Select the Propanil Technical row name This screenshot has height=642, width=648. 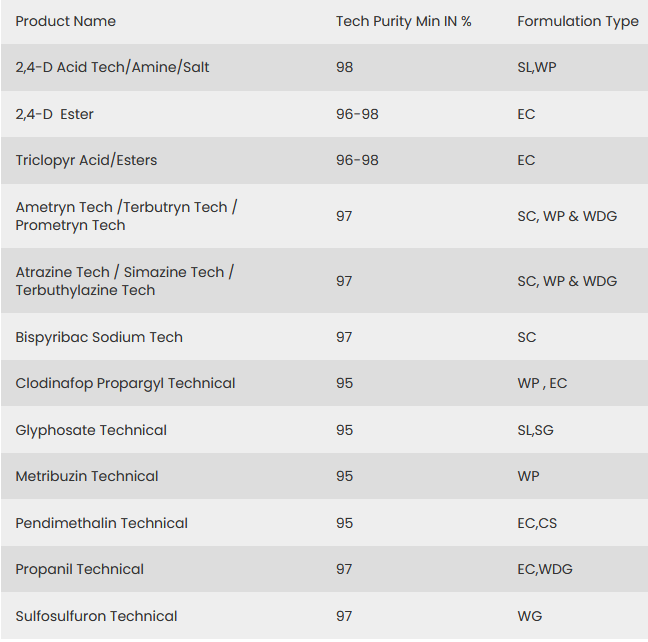pyautogui.click(x=79, y=569)
